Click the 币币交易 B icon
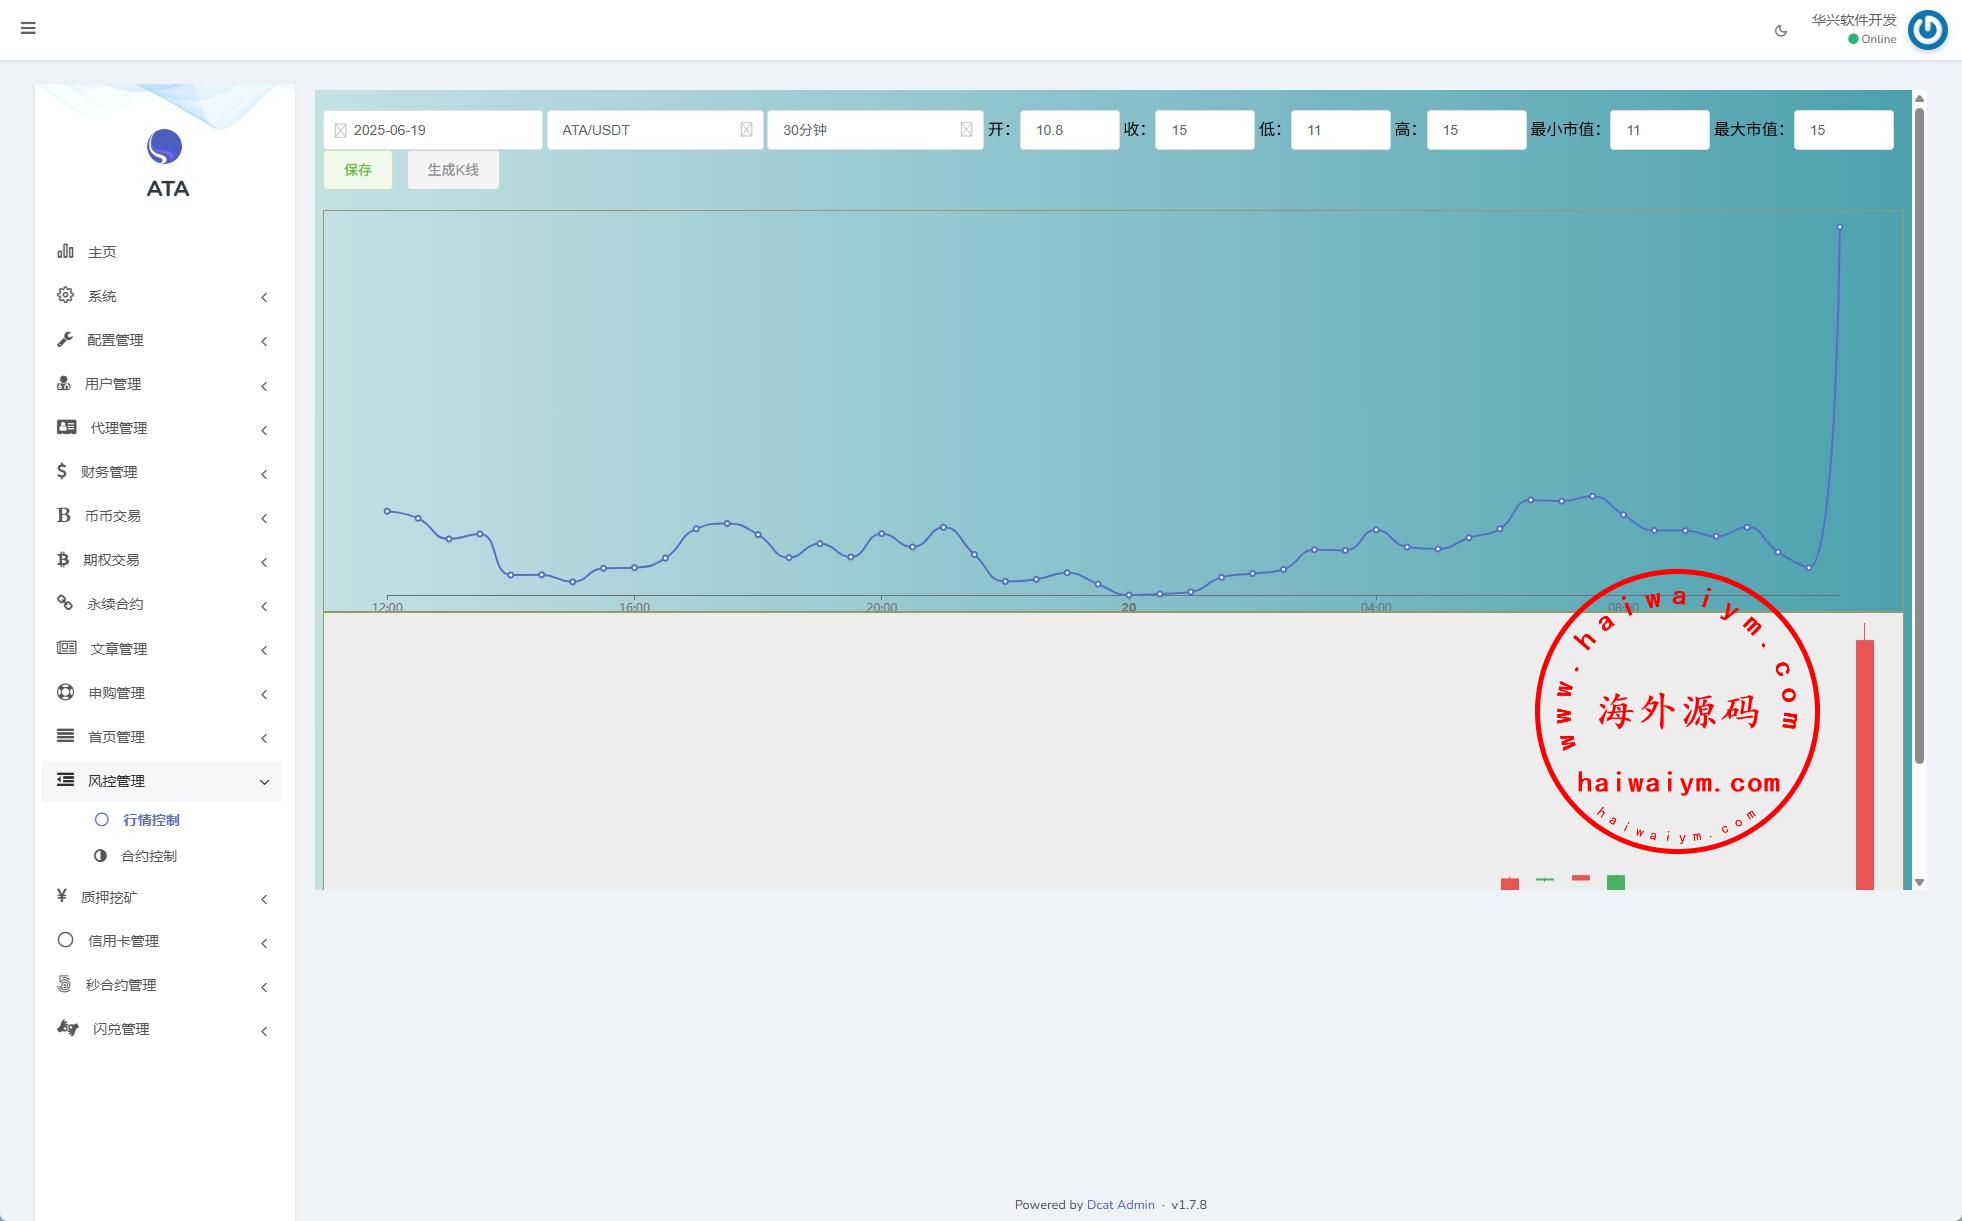The image size is (1962, 1221). pos(63,515)
